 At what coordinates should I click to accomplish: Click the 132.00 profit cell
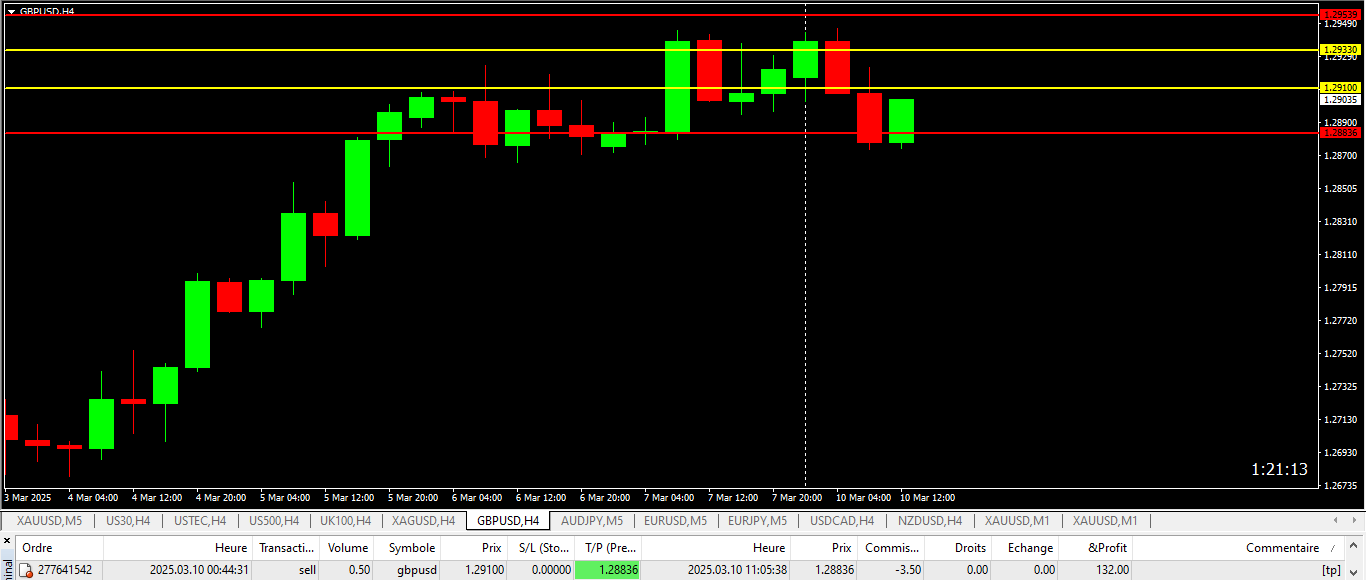[x=1113, y=570]
